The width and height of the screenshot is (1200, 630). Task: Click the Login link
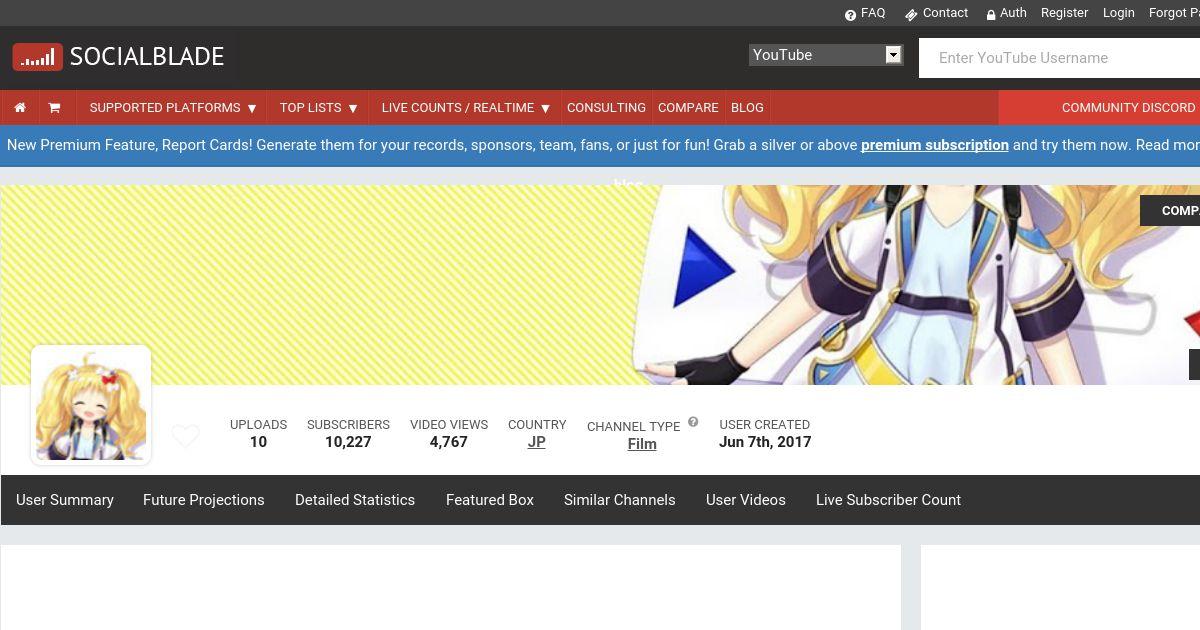pyautogui.click(x=1118, y=13)
